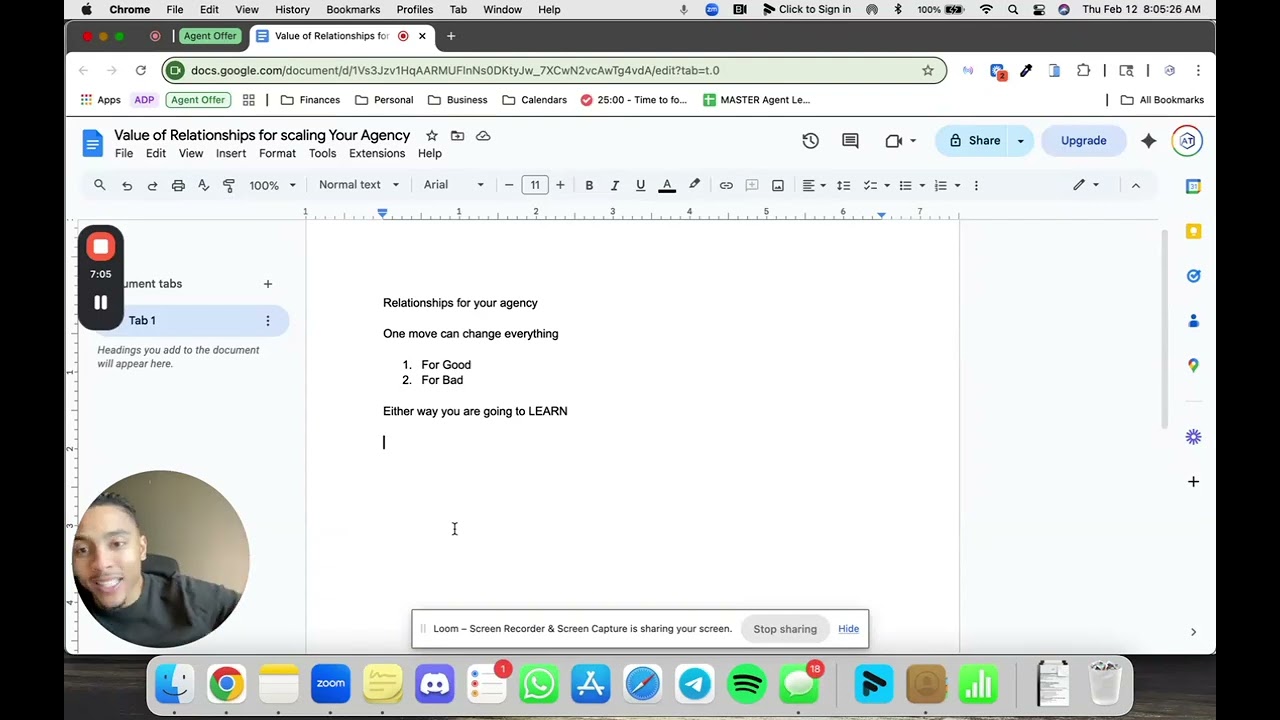Viewport: 1280px width, 720px height.
Task: Toggle numbered list
Action: tap(940, 185)
